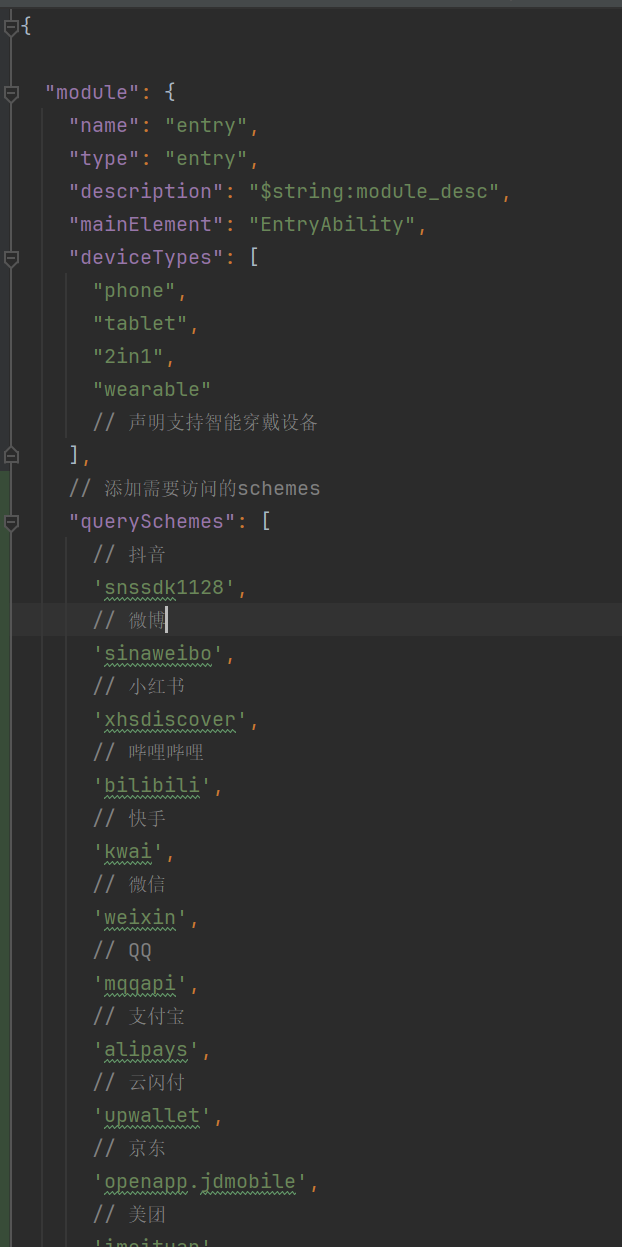Click the "$string:module_desc" value

coord(374,192)
